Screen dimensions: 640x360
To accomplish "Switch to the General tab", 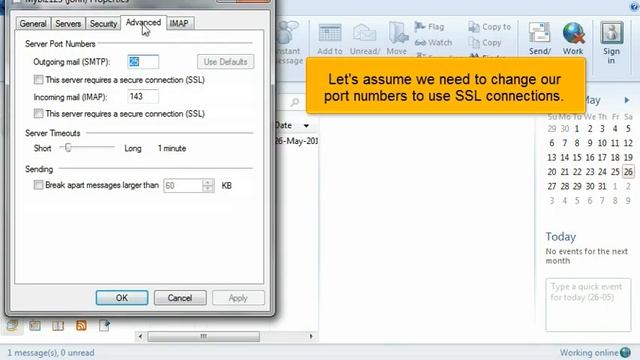I will [33, 24].
